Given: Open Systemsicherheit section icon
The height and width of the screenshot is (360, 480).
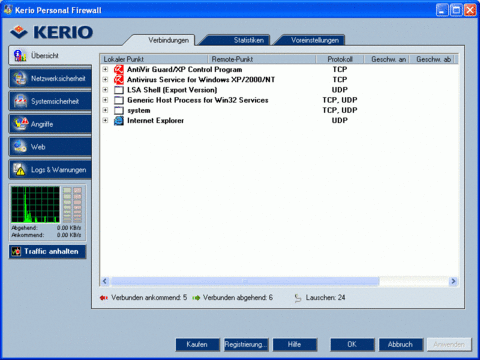Looking at the screenshot, I should pyautogui.click(x=20, y=101).
